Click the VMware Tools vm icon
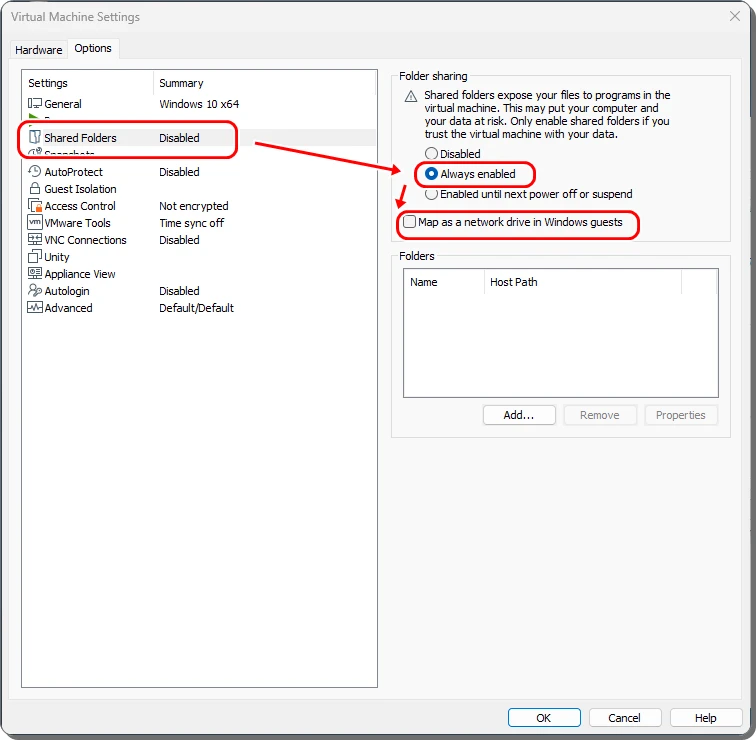This screenshot has width=756, height=740. pos(35,223)
